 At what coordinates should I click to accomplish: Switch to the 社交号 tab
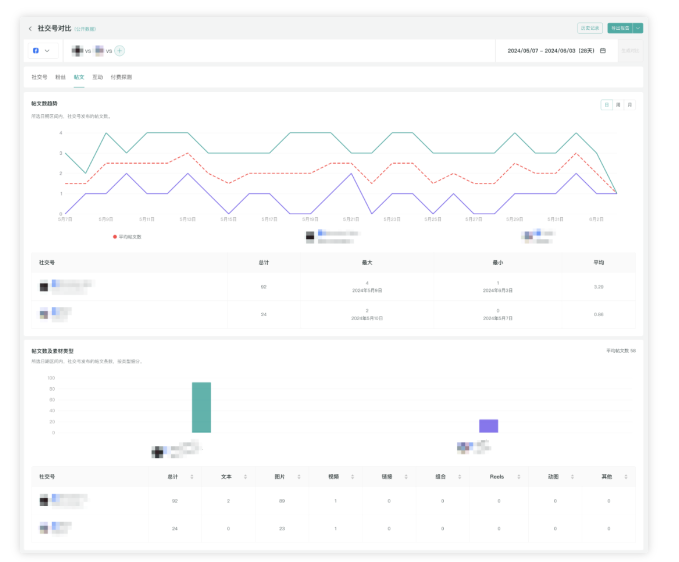coord(39,77)
